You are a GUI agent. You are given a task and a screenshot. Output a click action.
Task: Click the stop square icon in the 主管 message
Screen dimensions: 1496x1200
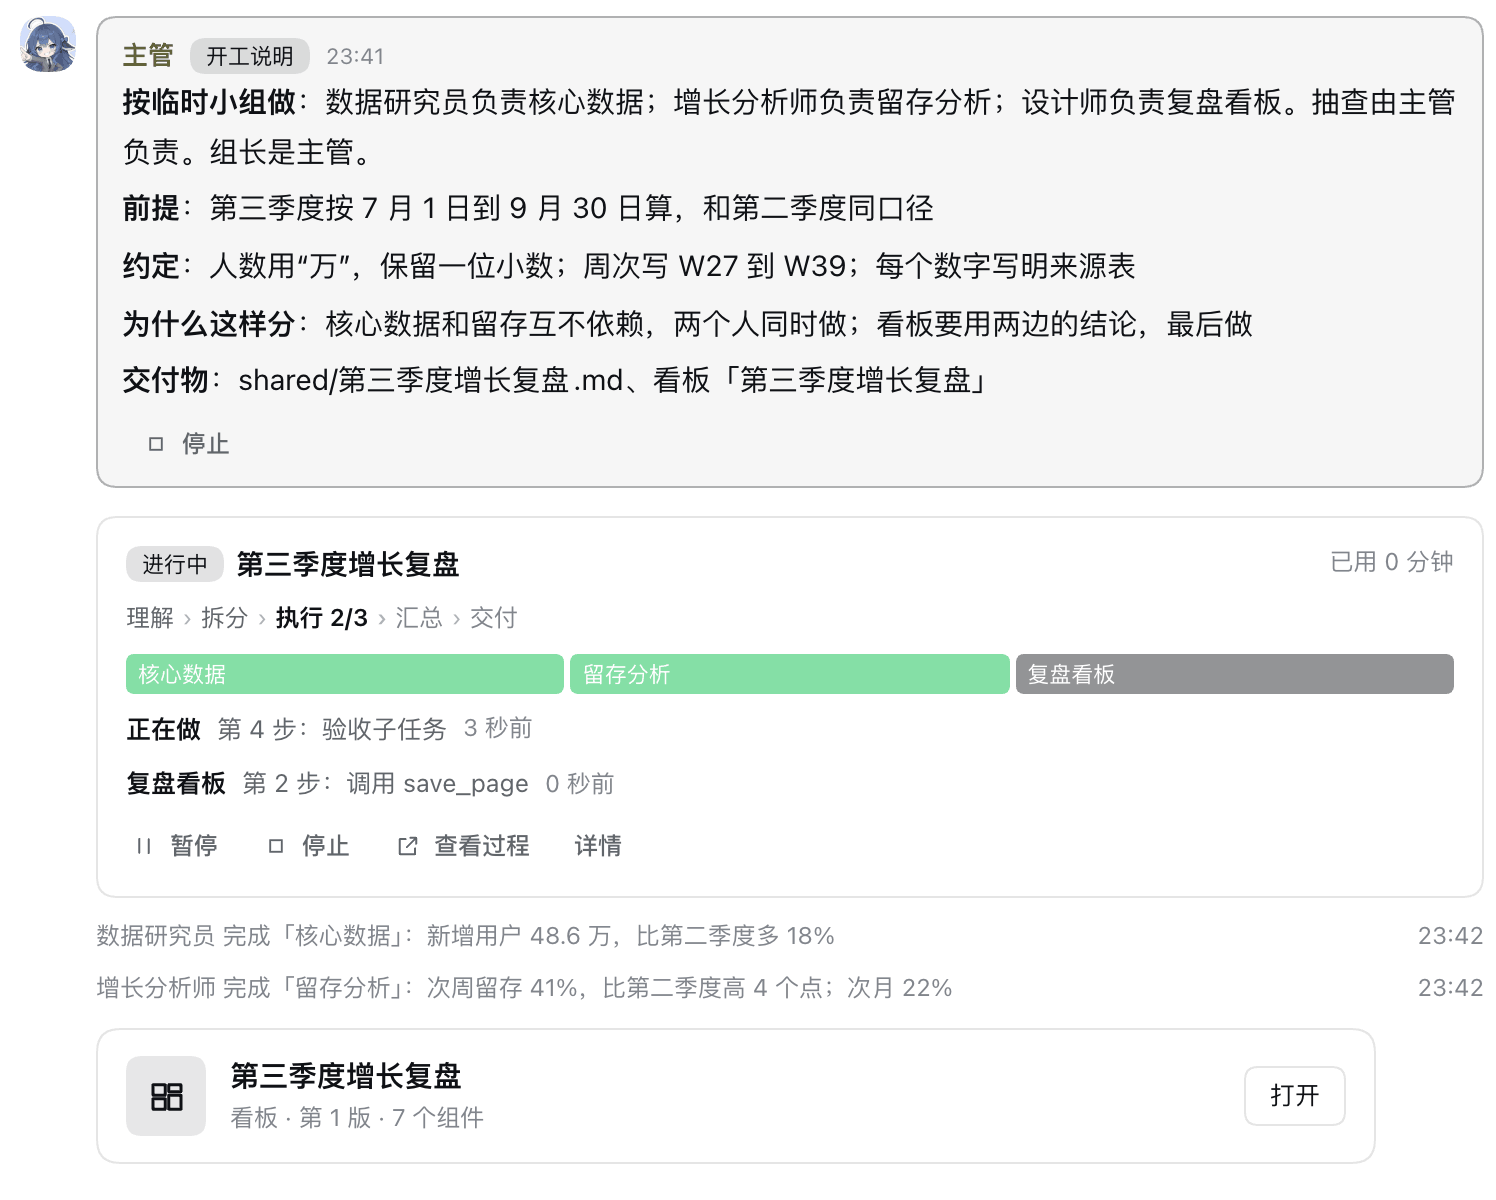pyautogui.click(x=156, y=444)
